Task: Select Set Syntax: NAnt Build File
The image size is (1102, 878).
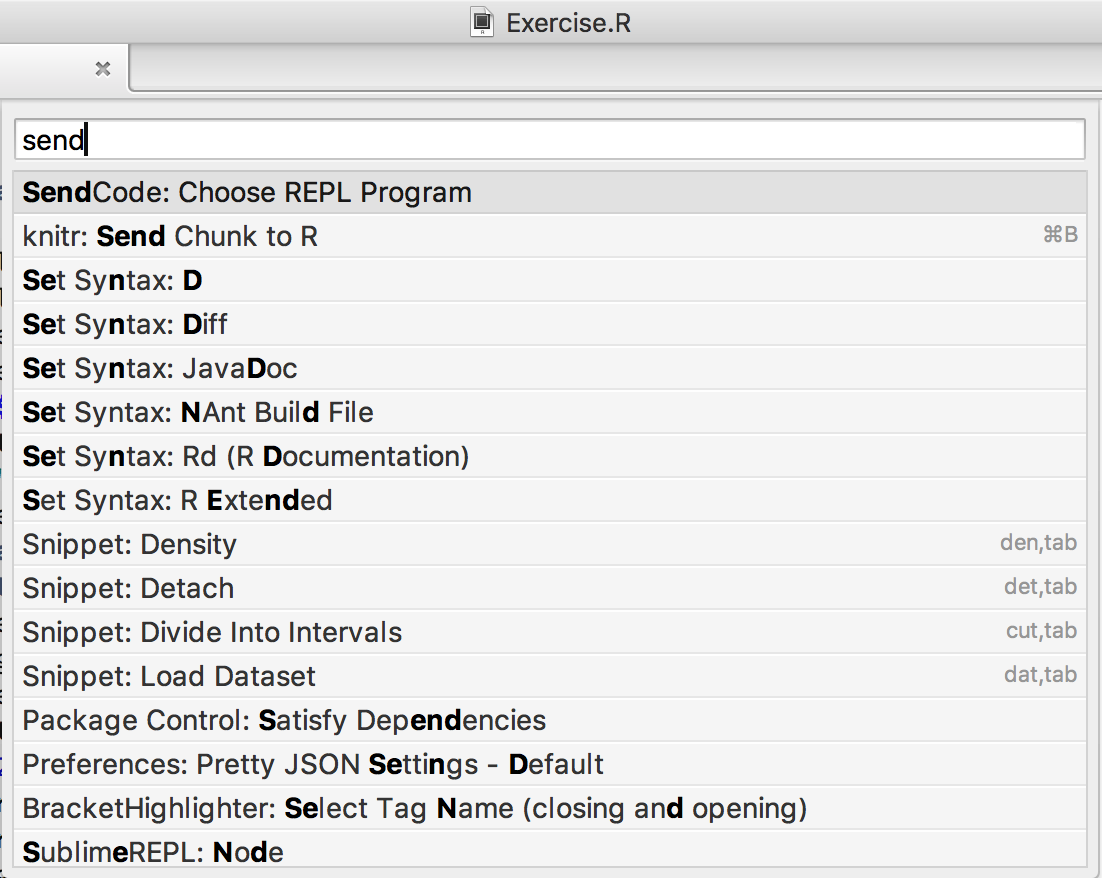Action: coord(550,412)
